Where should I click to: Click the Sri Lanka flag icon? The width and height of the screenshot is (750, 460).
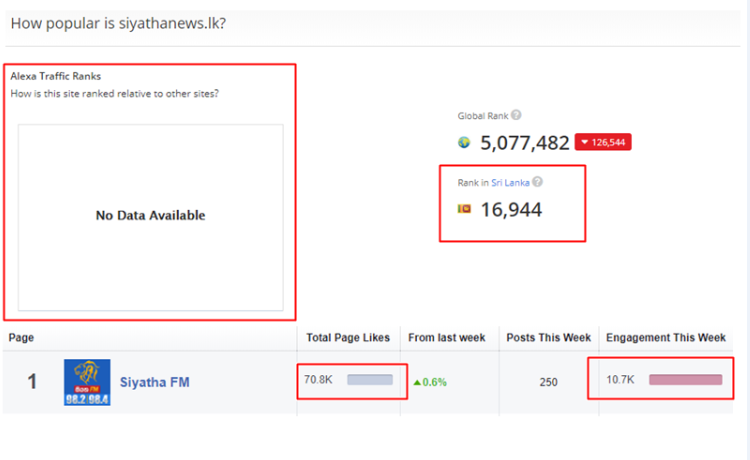(x=464, y=209)
